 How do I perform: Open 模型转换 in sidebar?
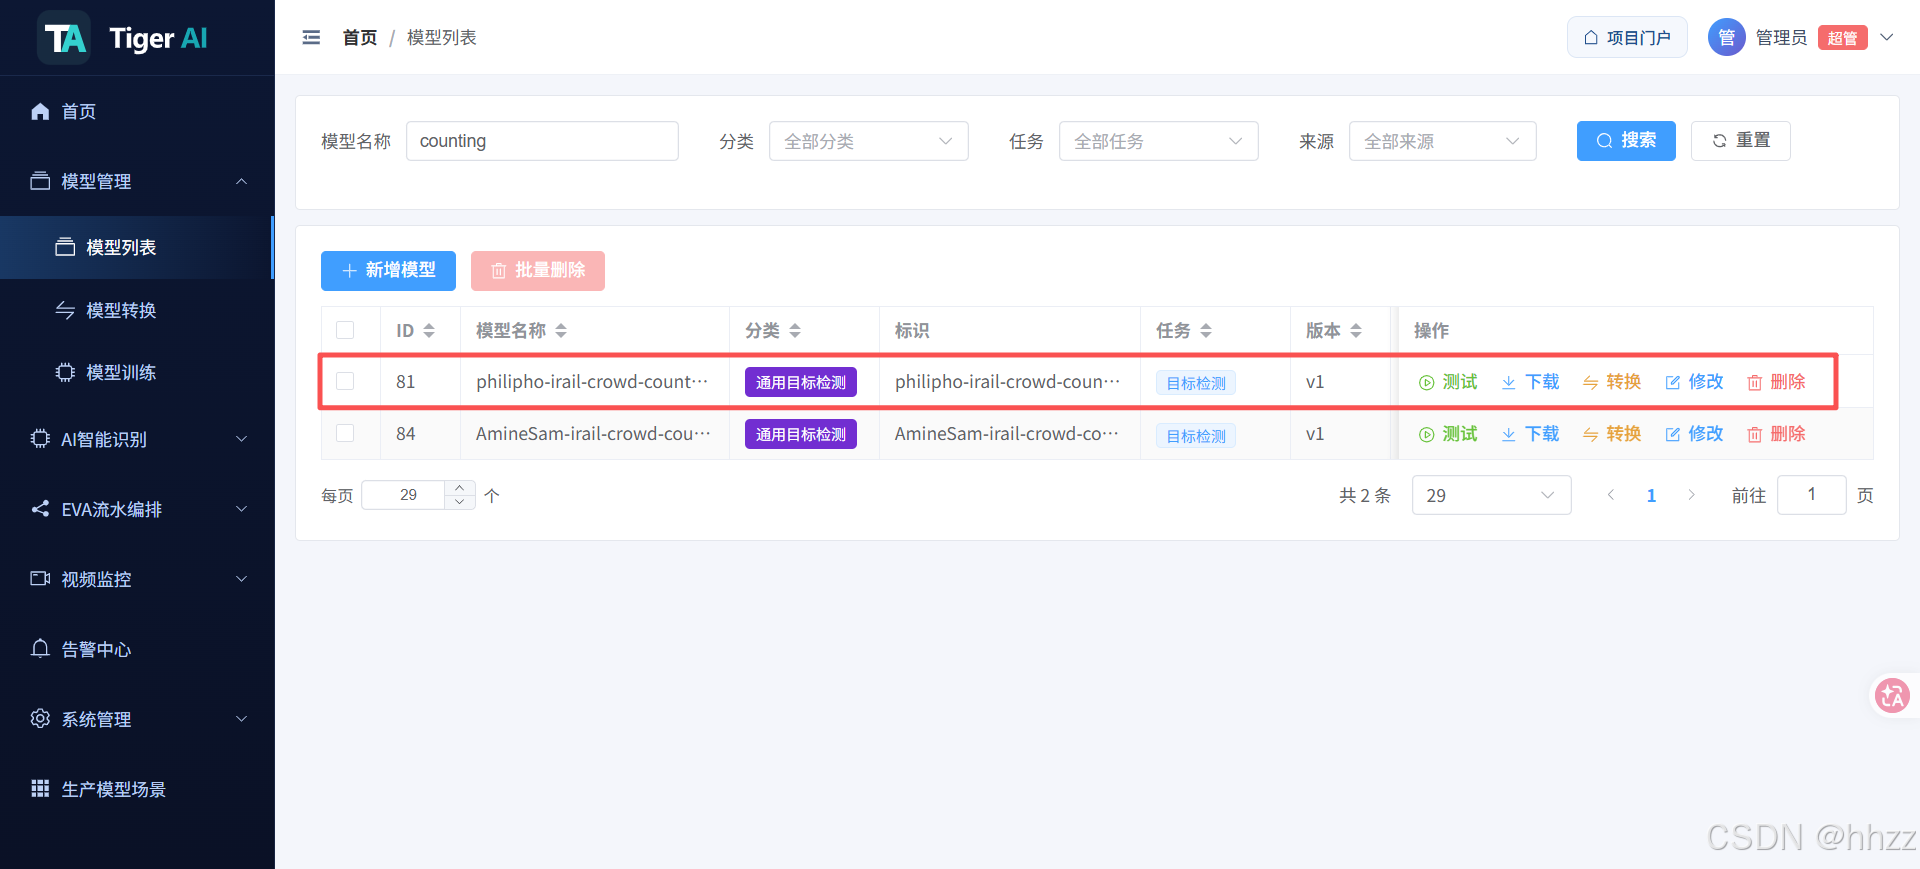click(x=137, y=310)
